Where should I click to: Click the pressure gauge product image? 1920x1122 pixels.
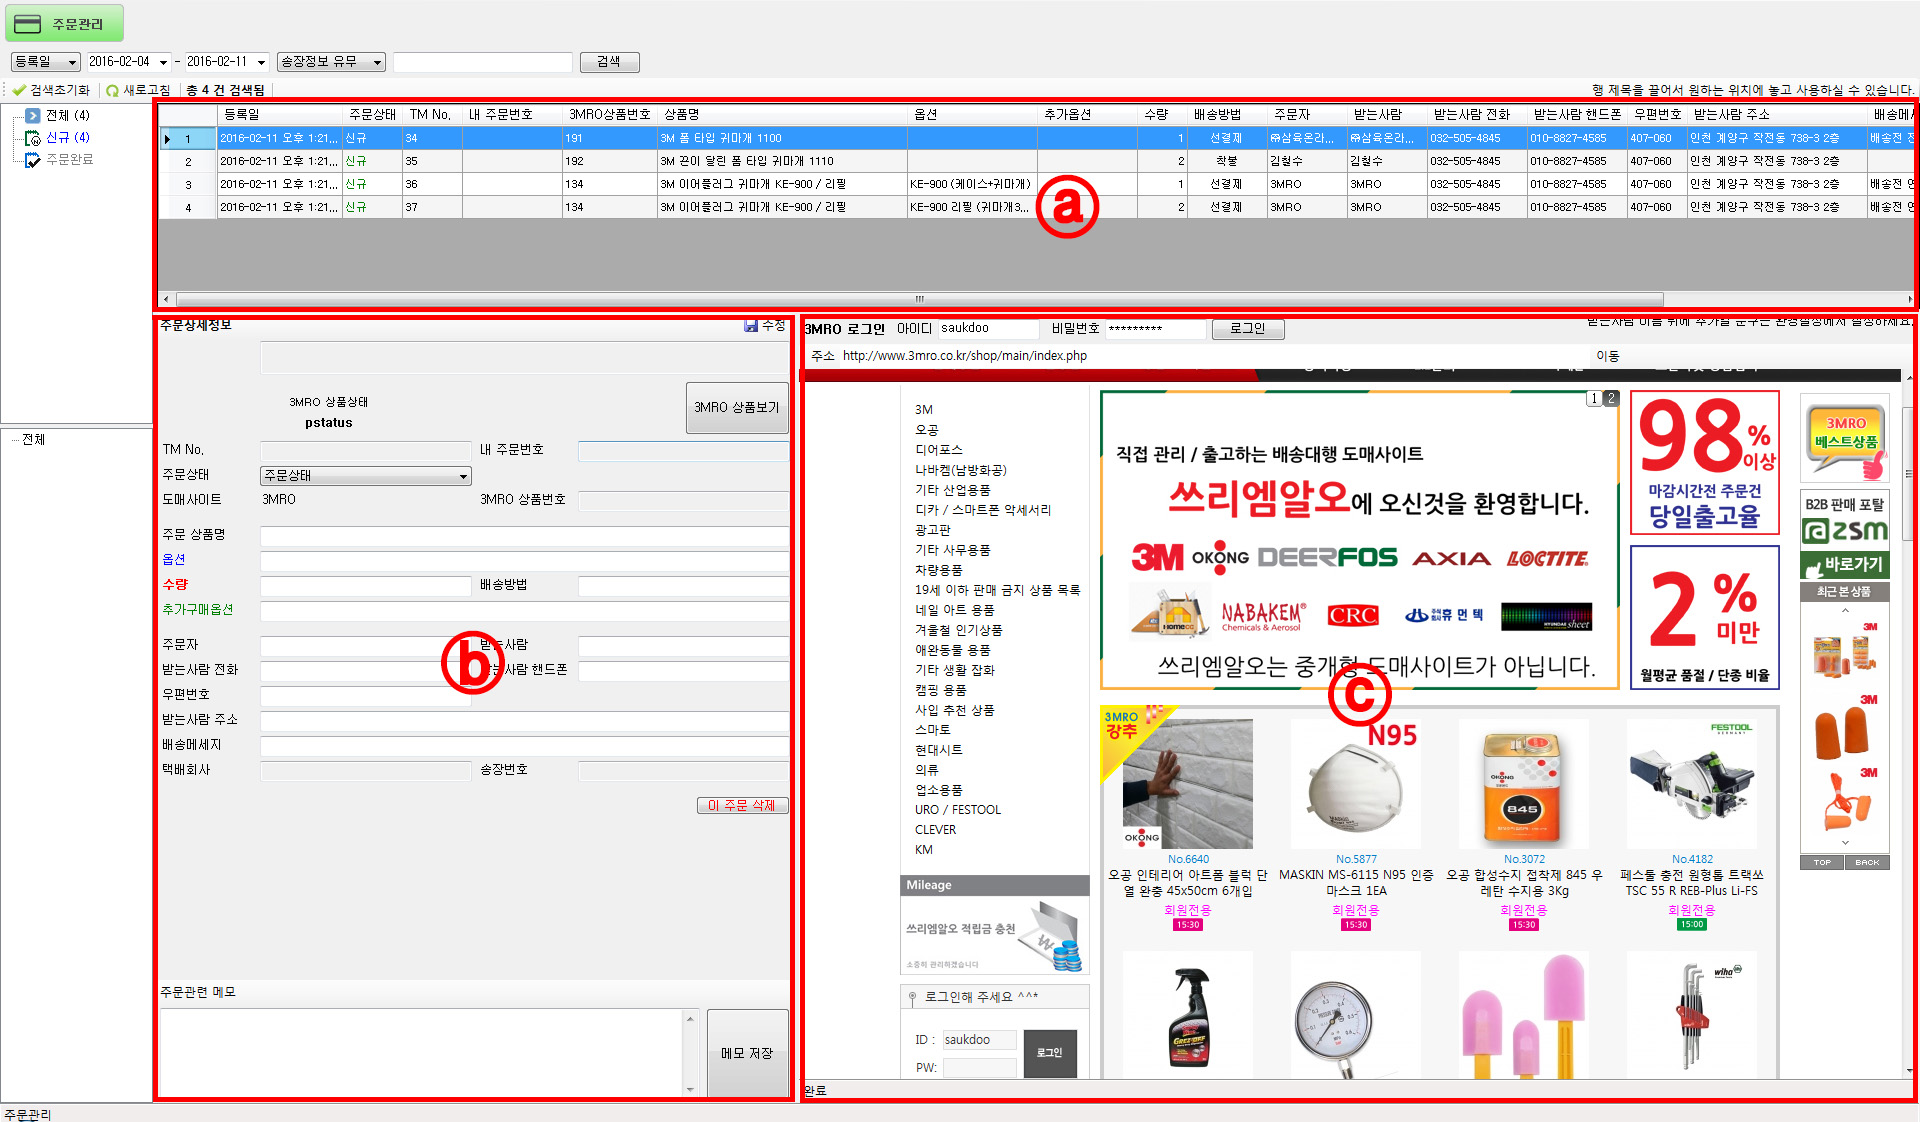click(x=1356, y=1014)
